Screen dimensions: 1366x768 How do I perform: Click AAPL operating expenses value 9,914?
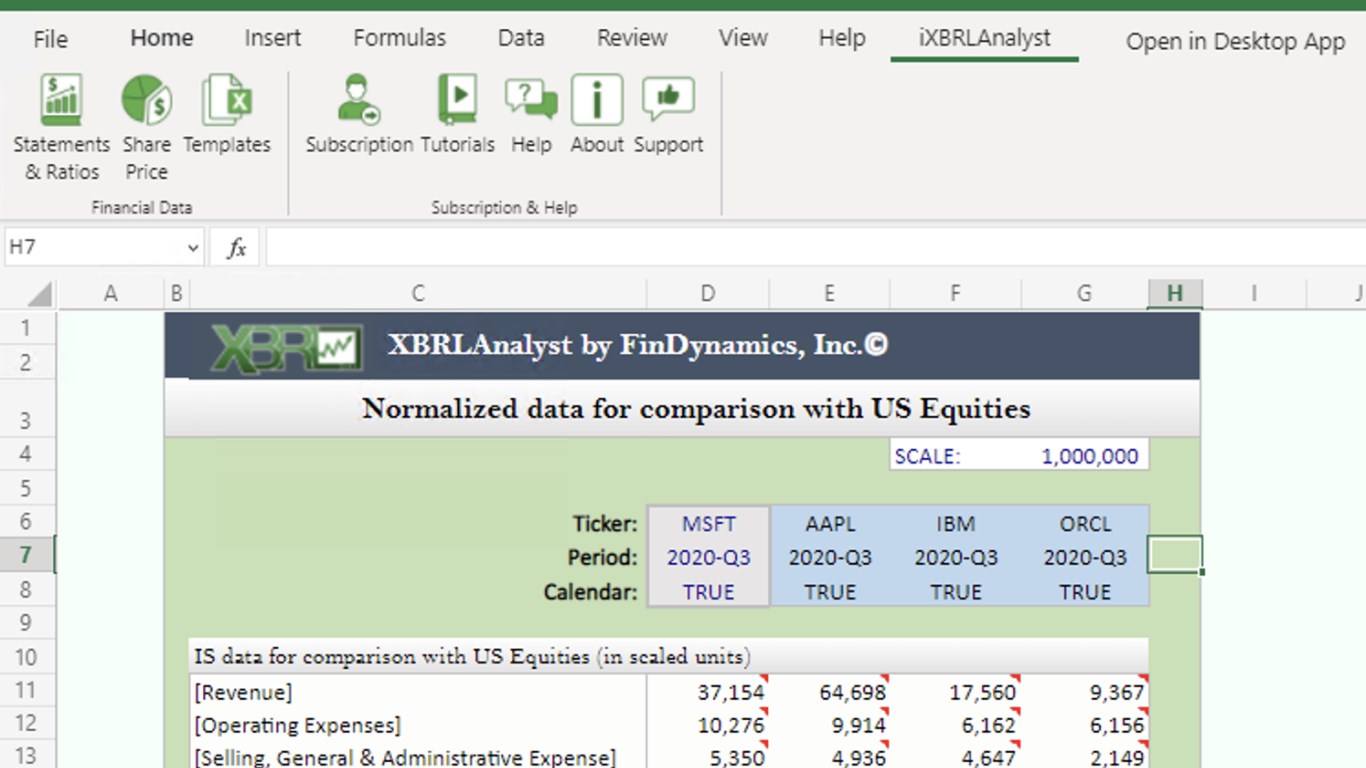pos(830,725)
